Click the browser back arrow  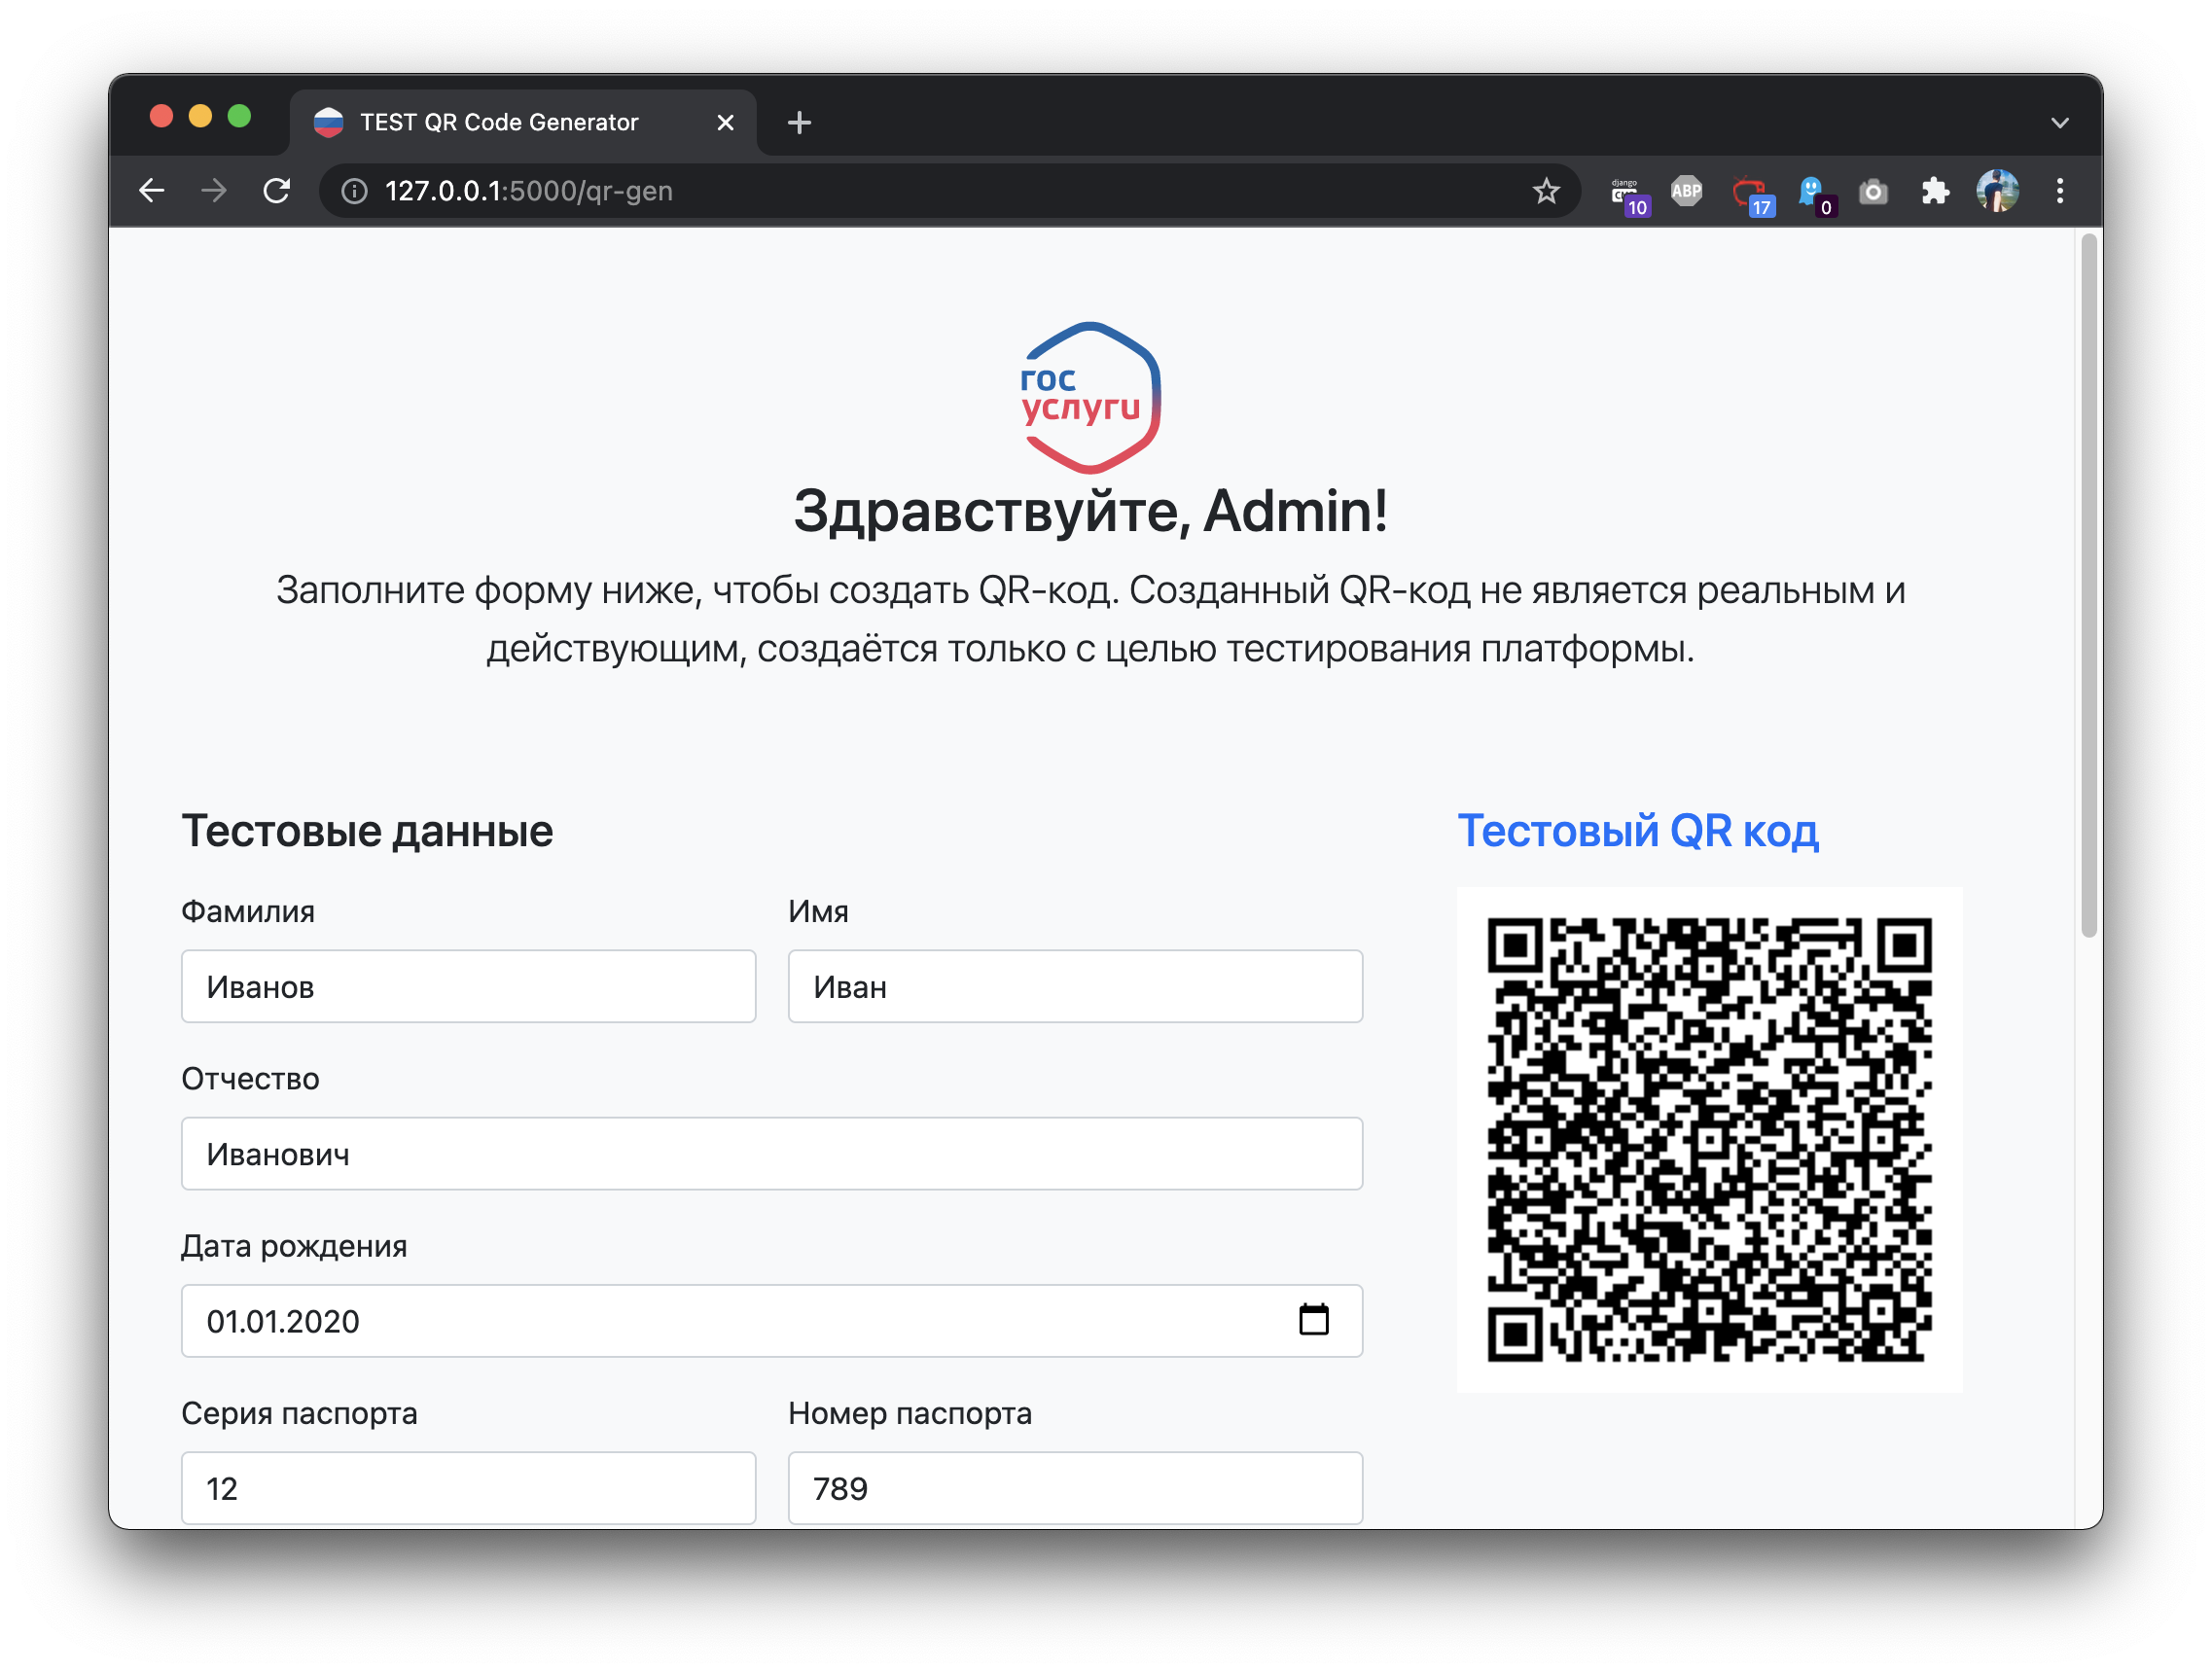[152, 190]
